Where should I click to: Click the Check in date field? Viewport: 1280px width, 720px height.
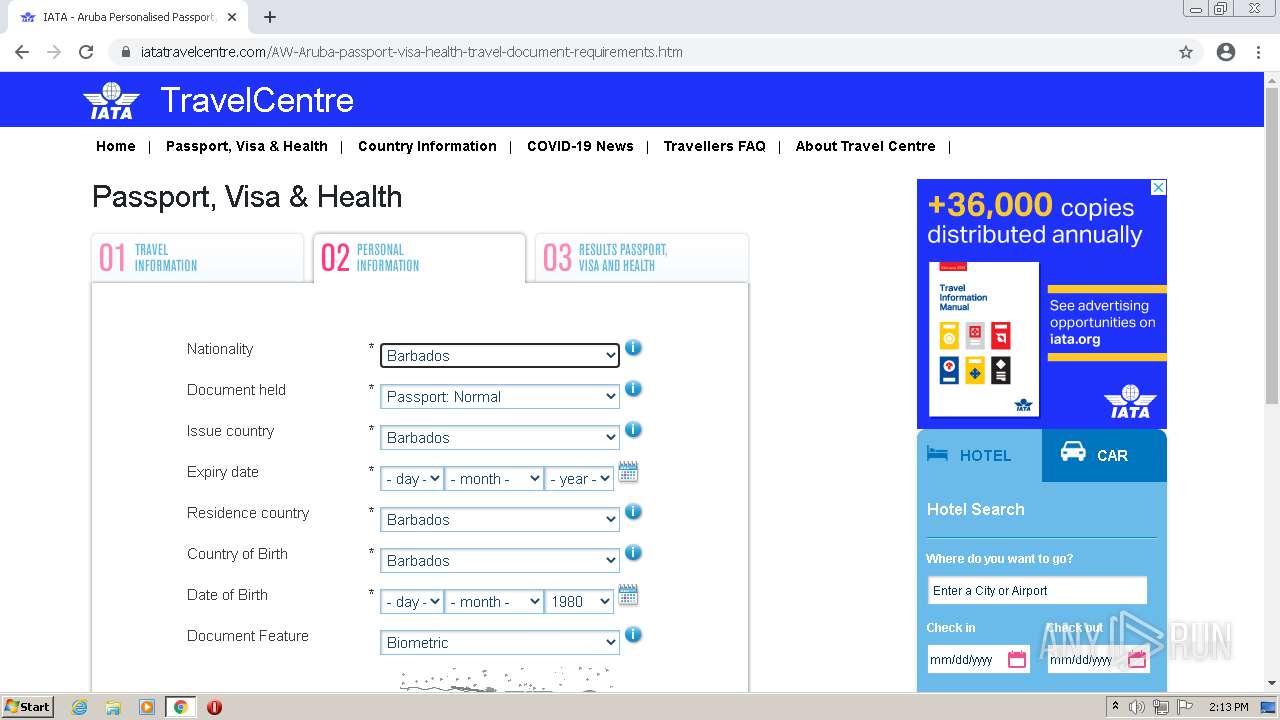click(x=978, y=659)
